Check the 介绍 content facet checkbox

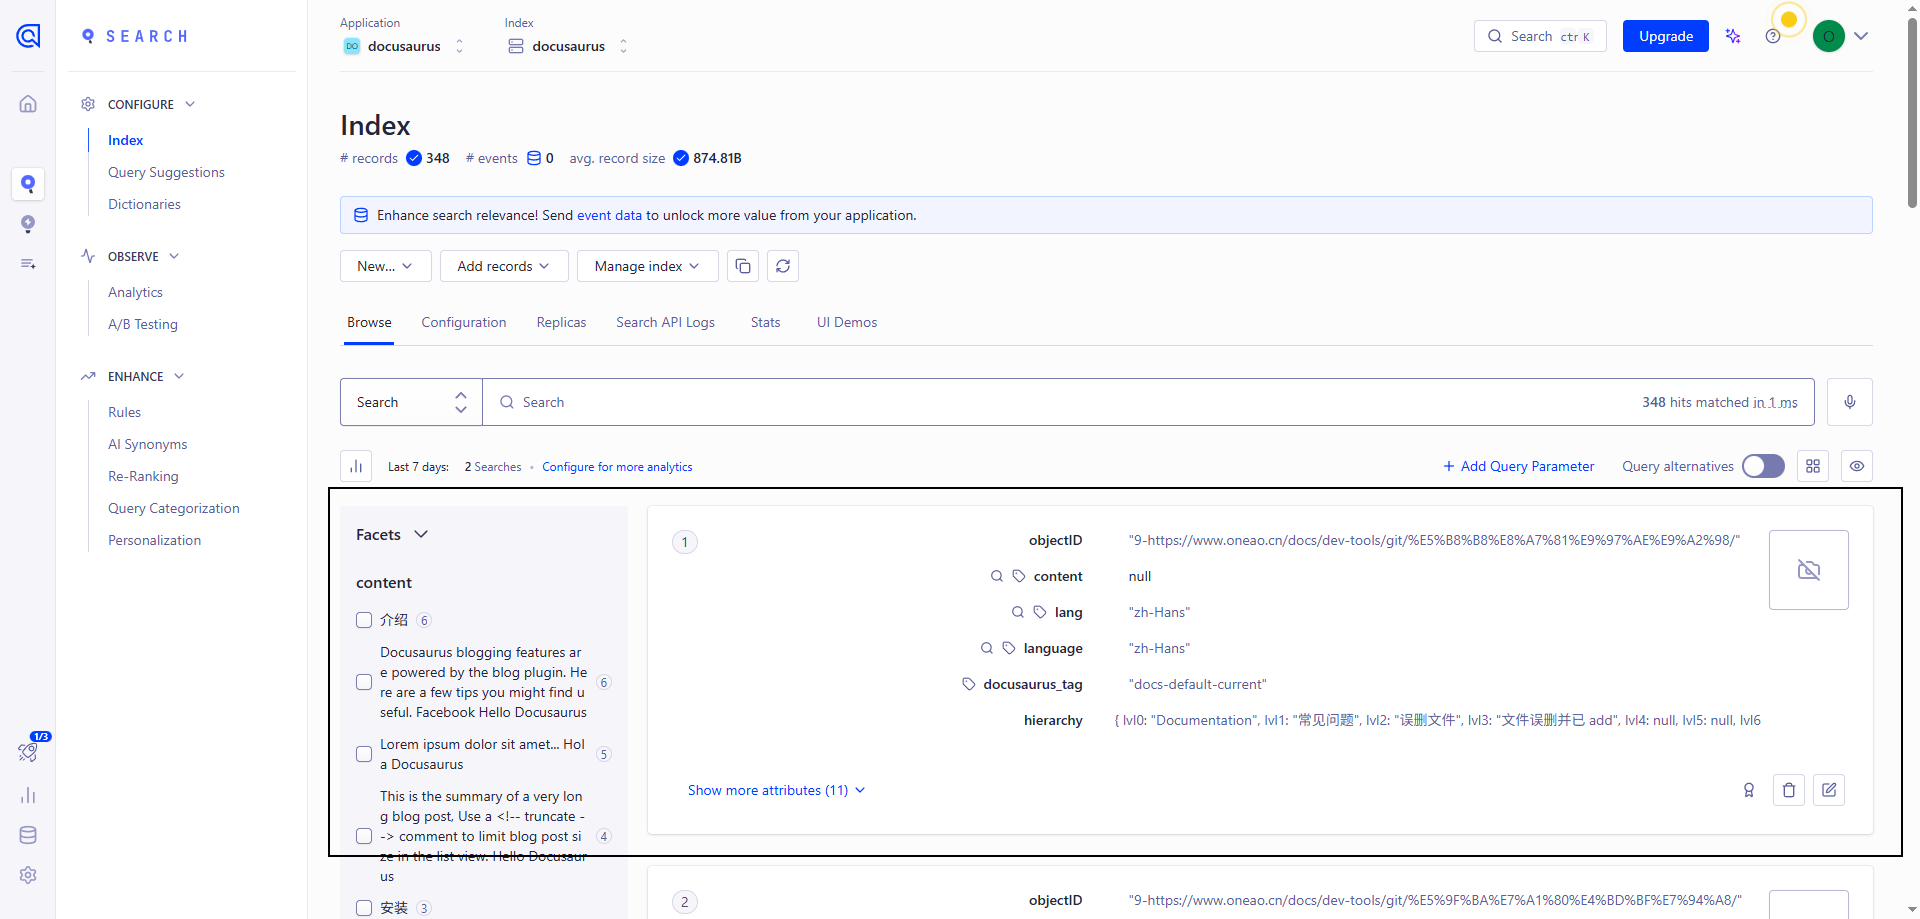364,620
